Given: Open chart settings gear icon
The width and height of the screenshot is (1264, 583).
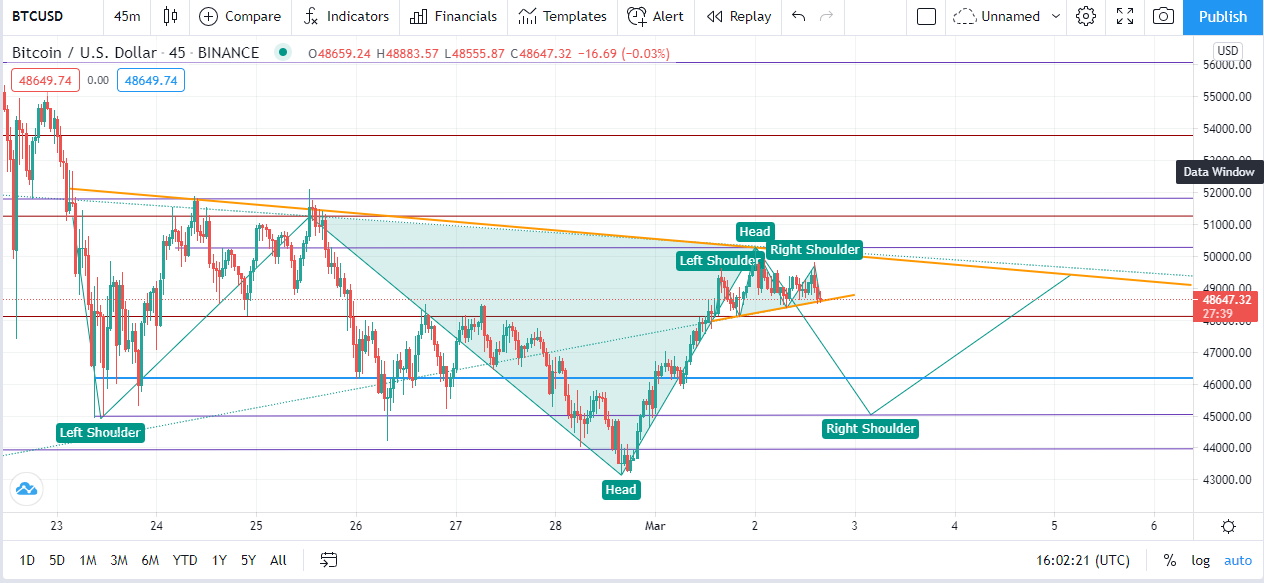Looking at the screenshot, I should click(x=1086, y=16).
